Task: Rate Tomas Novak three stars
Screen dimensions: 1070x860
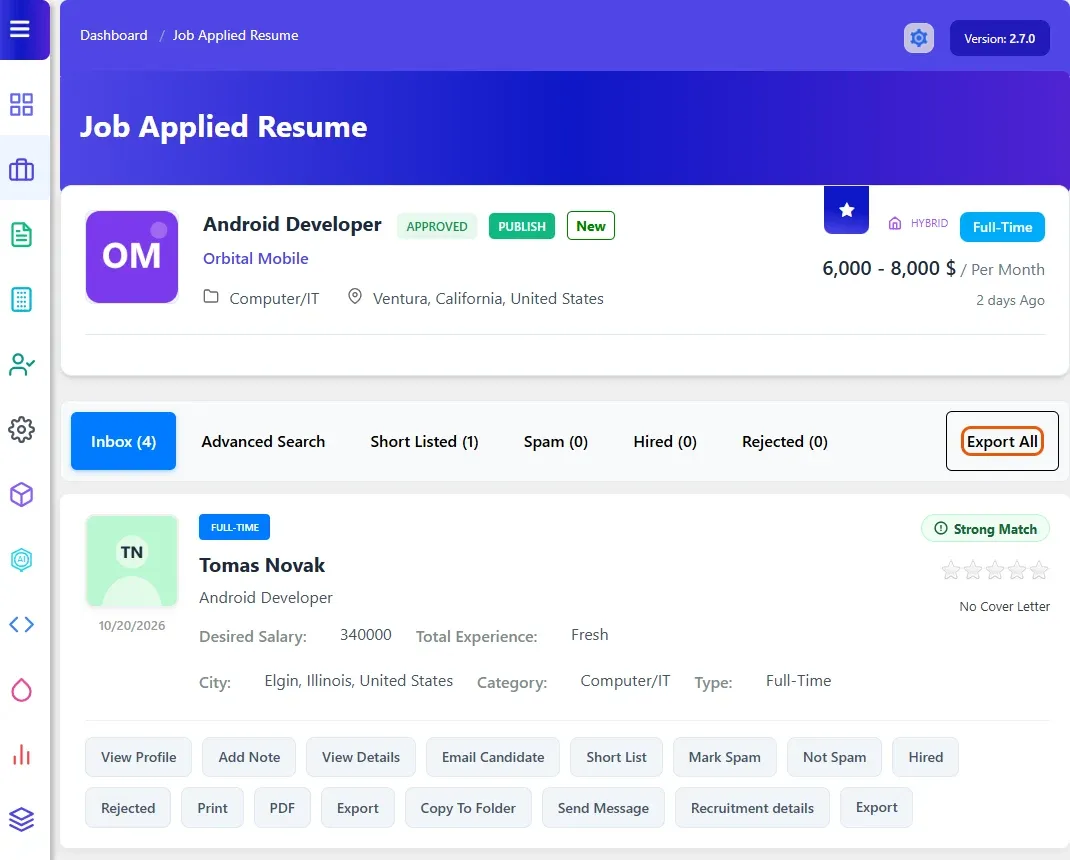Action: [x=995, y=570]
